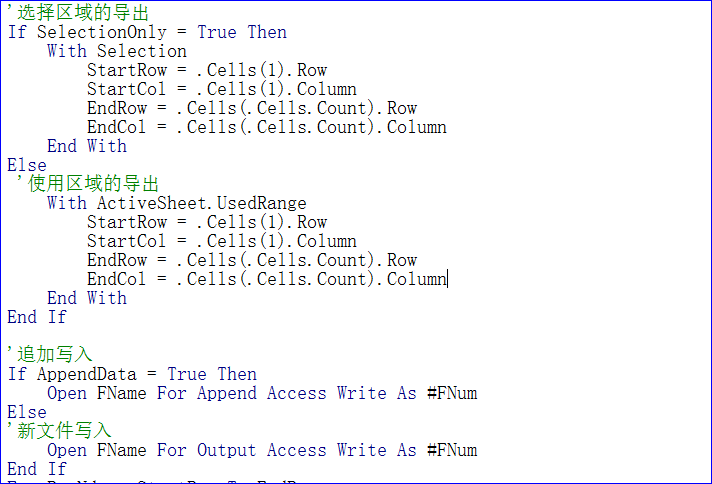This screenshot has width=712, height=484.
Task: Click the word Output in Open statement
Action: coord(227,450)
